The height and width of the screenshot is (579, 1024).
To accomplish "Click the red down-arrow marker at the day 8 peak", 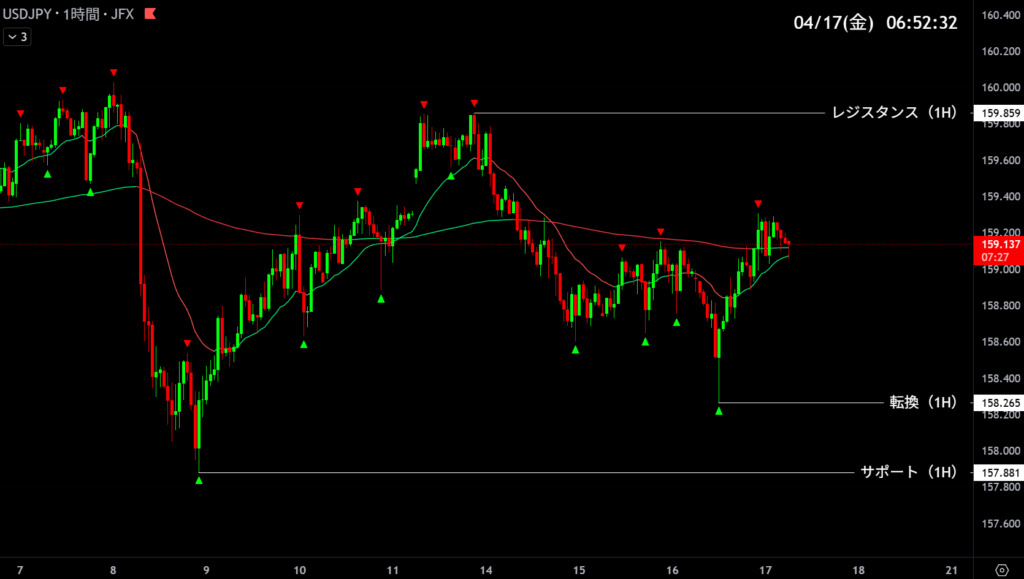I will point(114,72).
